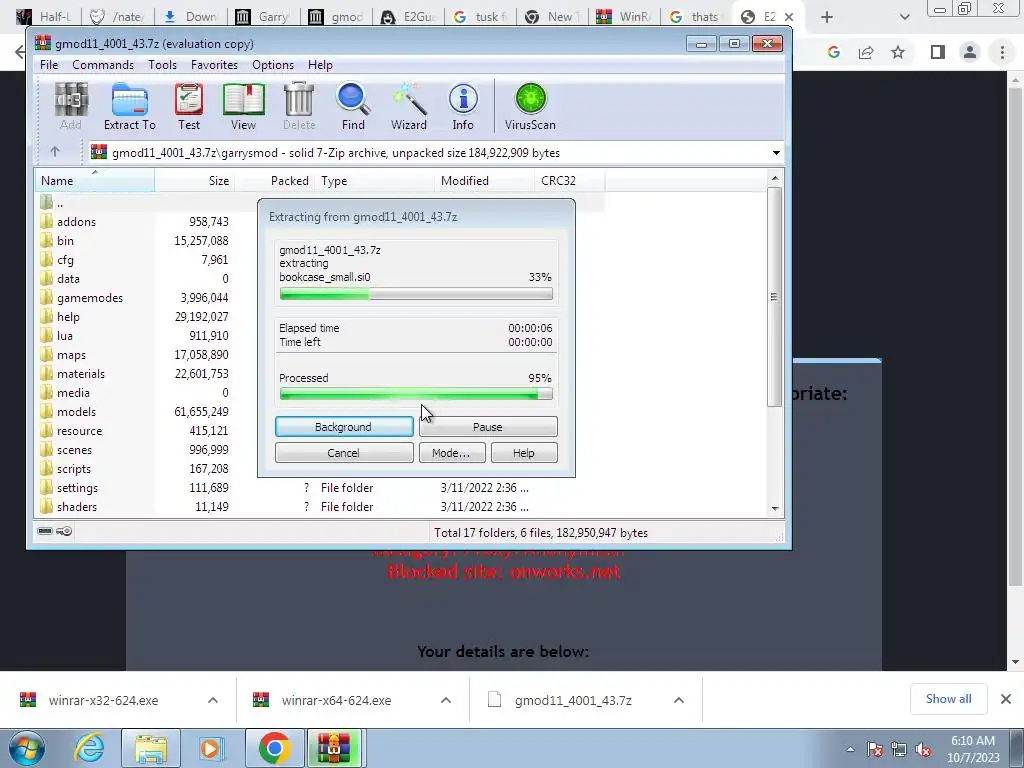1024x768 pixels.
Task: Click the WinRAR file list scrollbar
Action: pyautogui.click(x=775, y=297)
